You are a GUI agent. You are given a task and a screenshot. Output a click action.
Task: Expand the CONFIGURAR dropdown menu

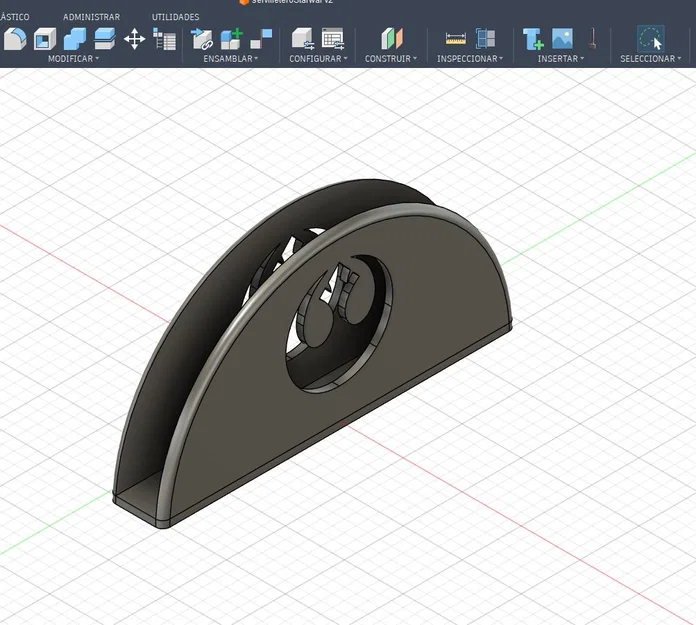coord(318,59)
